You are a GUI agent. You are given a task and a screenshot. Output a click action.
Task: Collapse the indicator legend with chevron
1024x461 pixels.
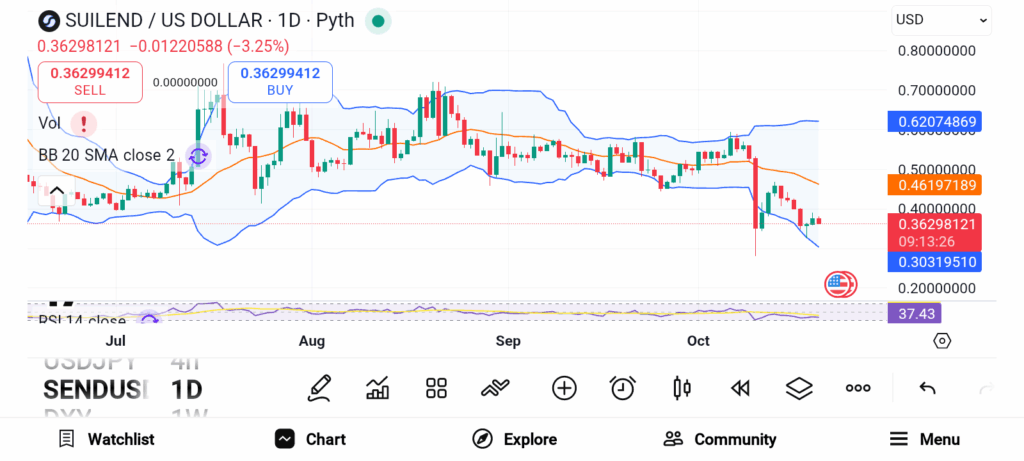tap(56, 192)
